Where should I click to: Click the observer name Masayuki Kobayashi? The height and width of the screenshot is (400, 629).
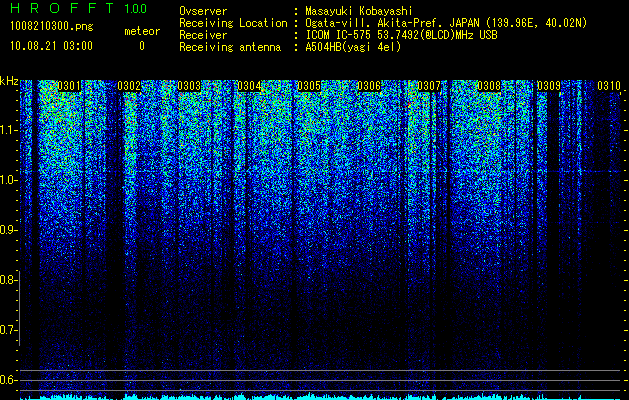point(359,11)
